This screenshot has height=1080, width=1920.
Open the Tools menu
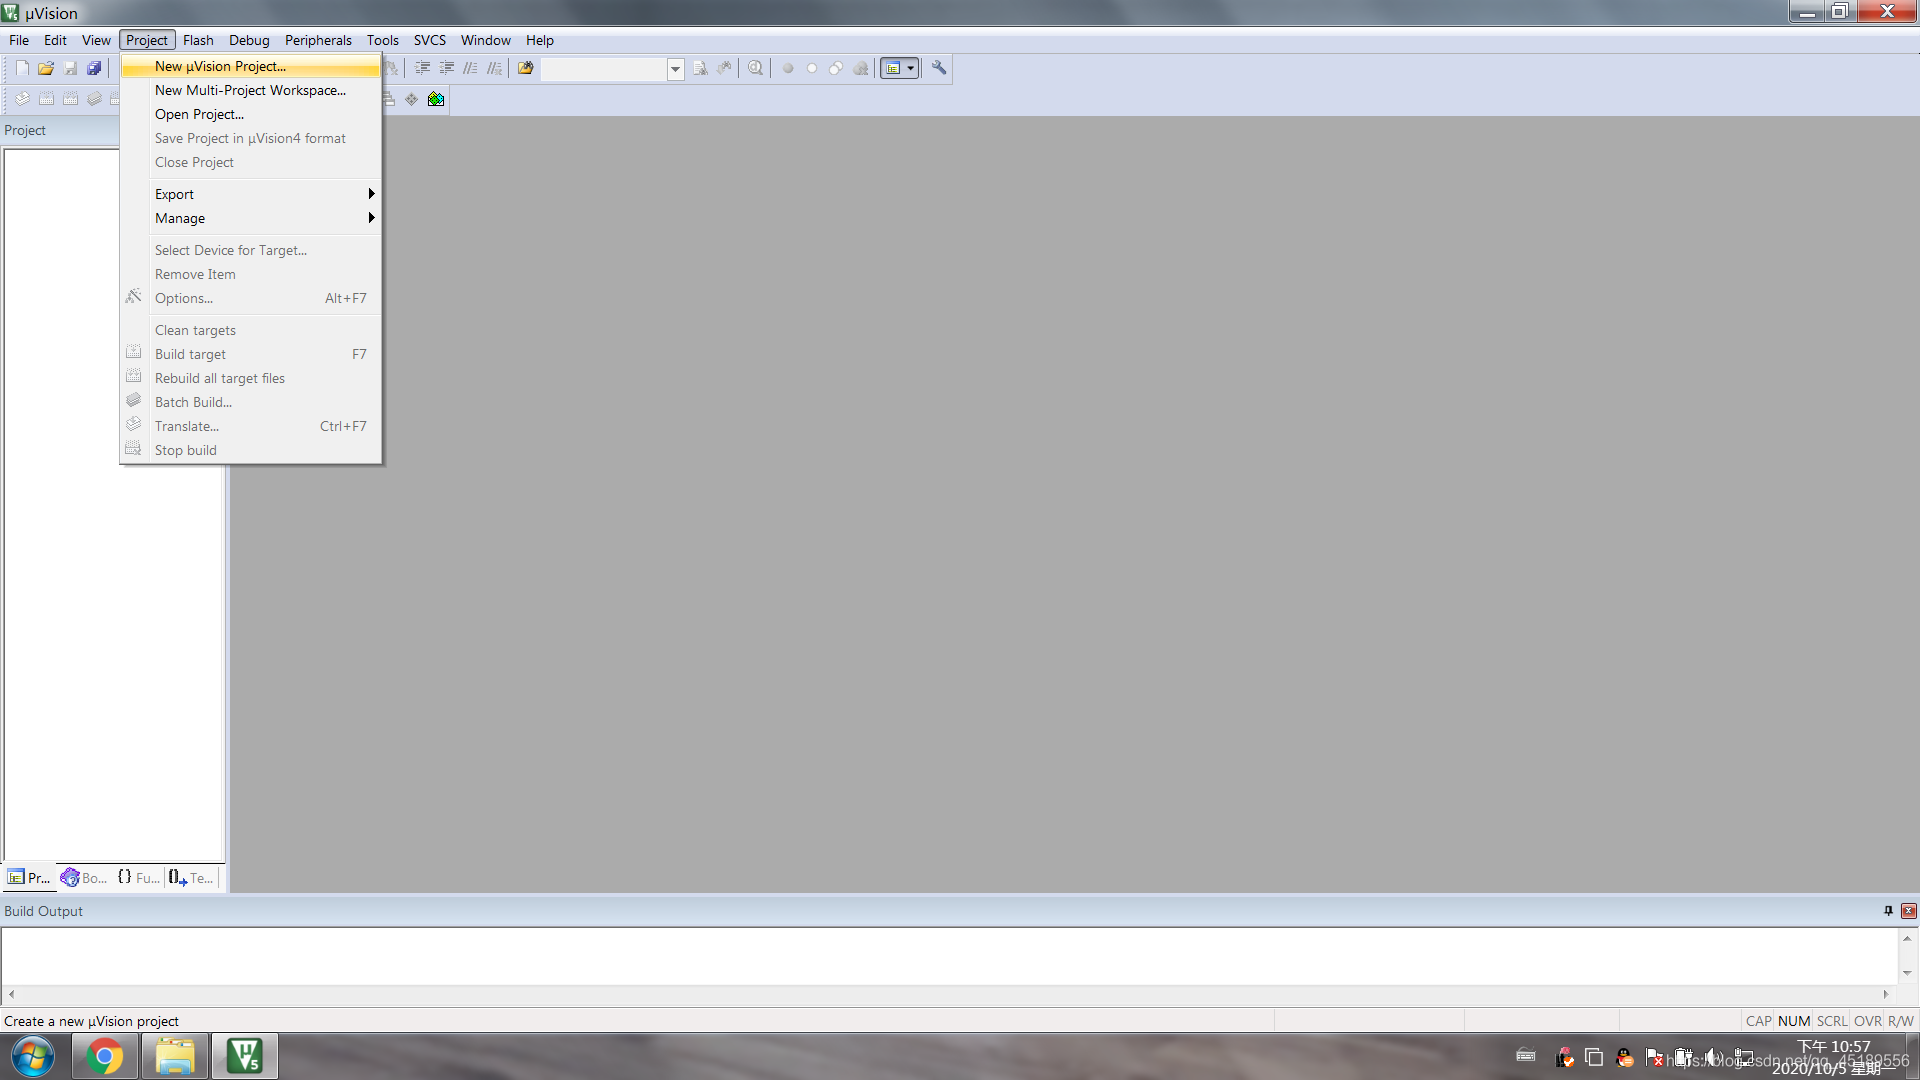point(382,40)
